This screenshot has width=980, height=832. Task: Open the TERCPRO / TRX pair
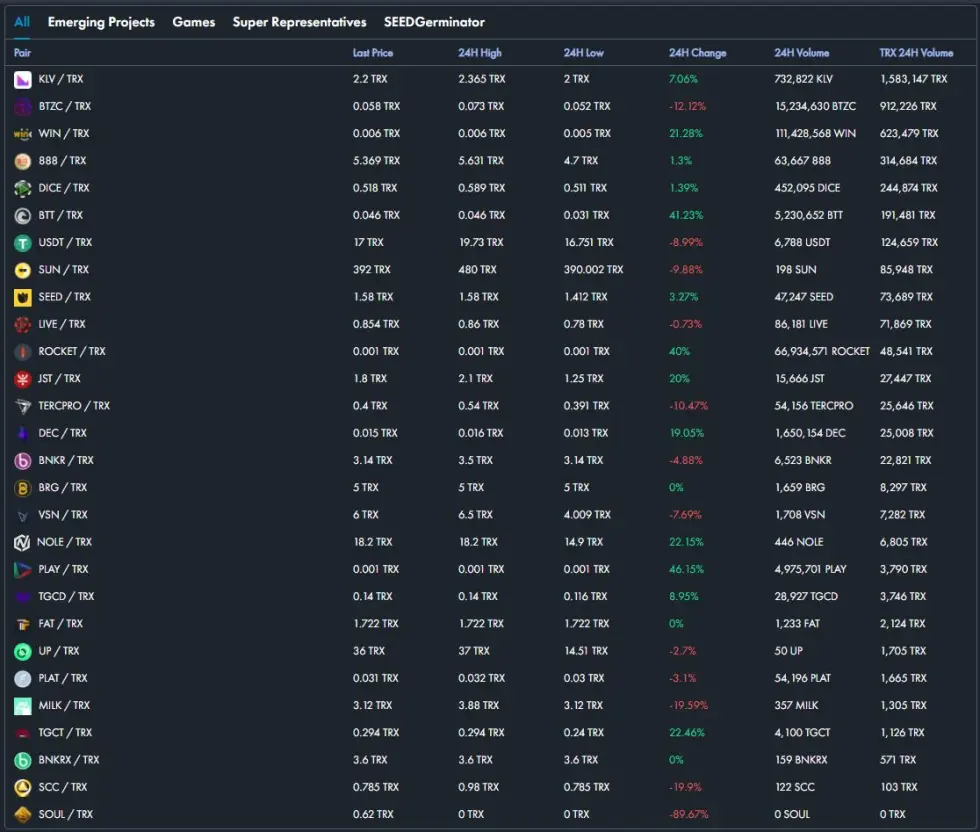coord(74,406)
